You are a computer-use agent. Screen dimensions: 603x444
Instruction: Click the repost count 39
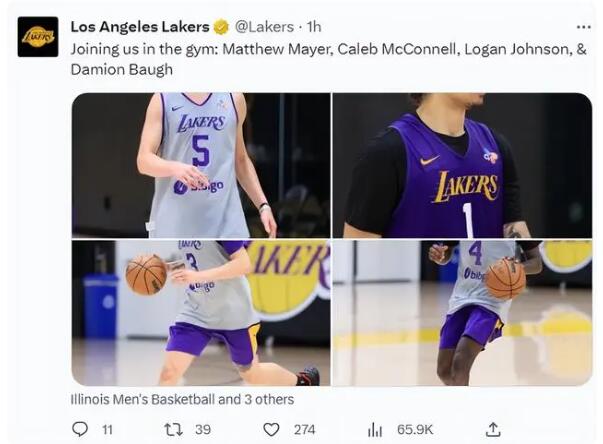coord(203,429)
